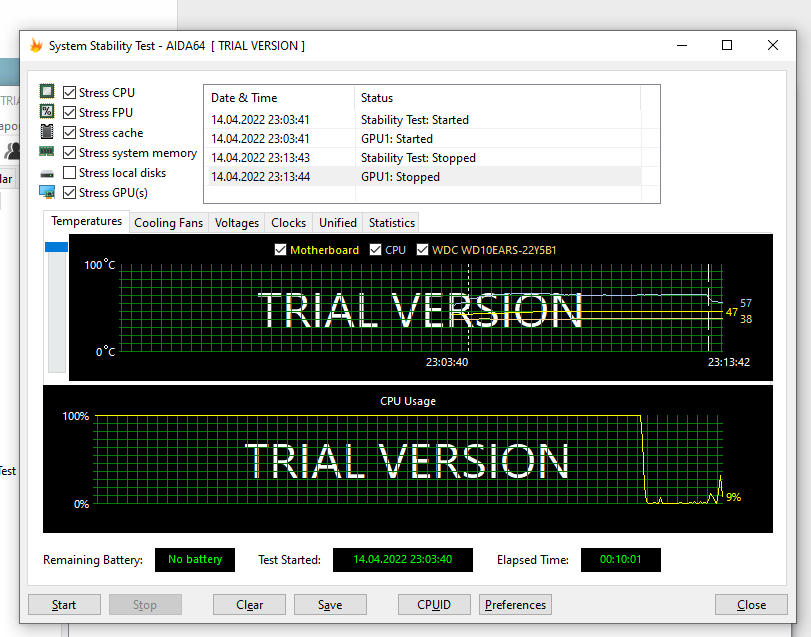Maximize the System Stability Test window
Viewport: 811px width, 637px height.
[727, 46]
